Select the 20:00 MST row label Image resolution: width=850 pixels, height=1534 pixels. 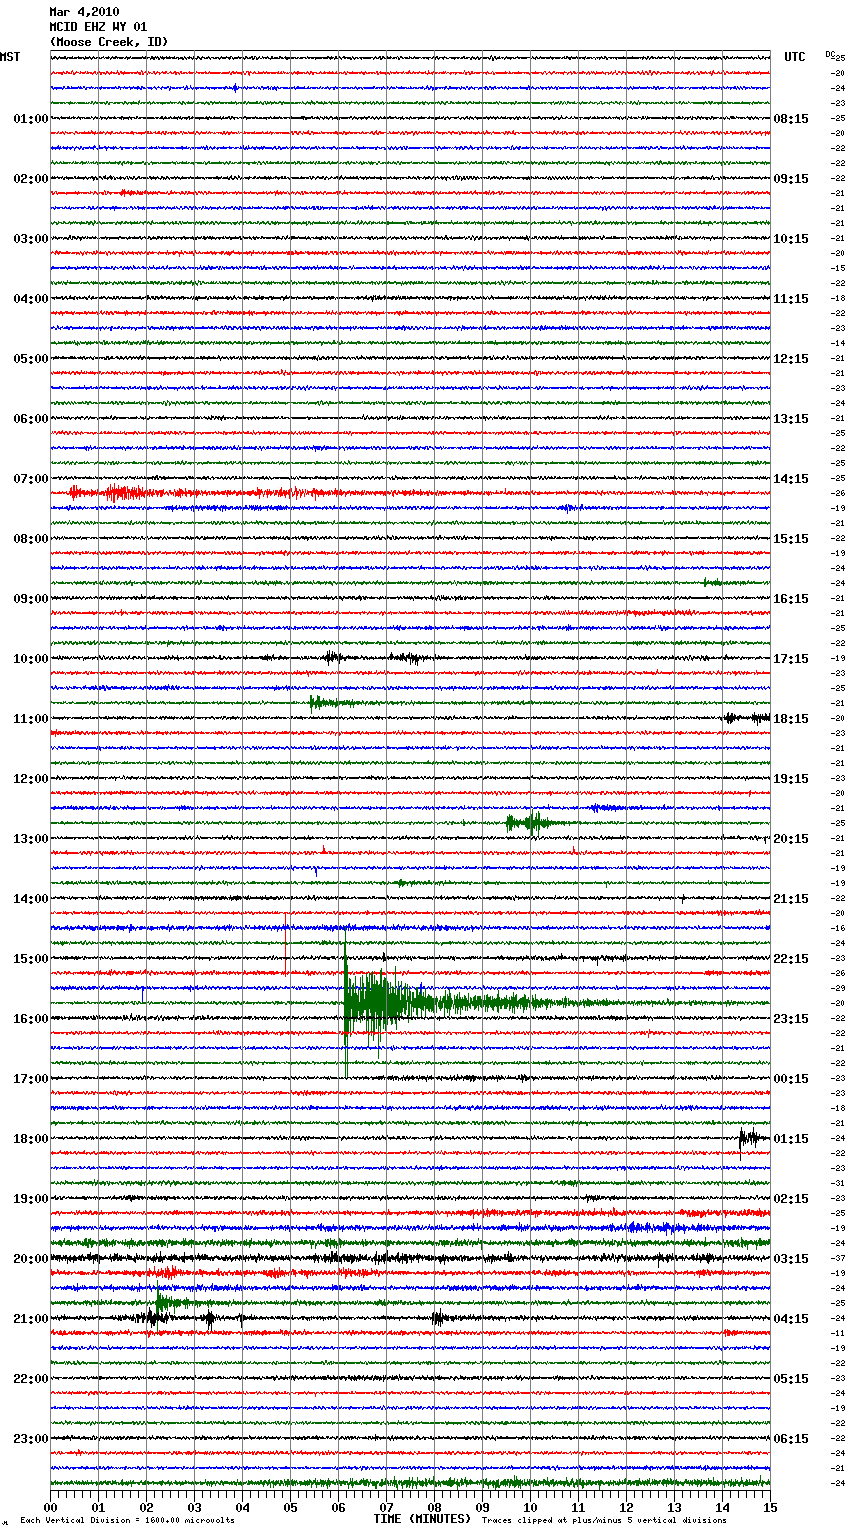coord(31,1259)
